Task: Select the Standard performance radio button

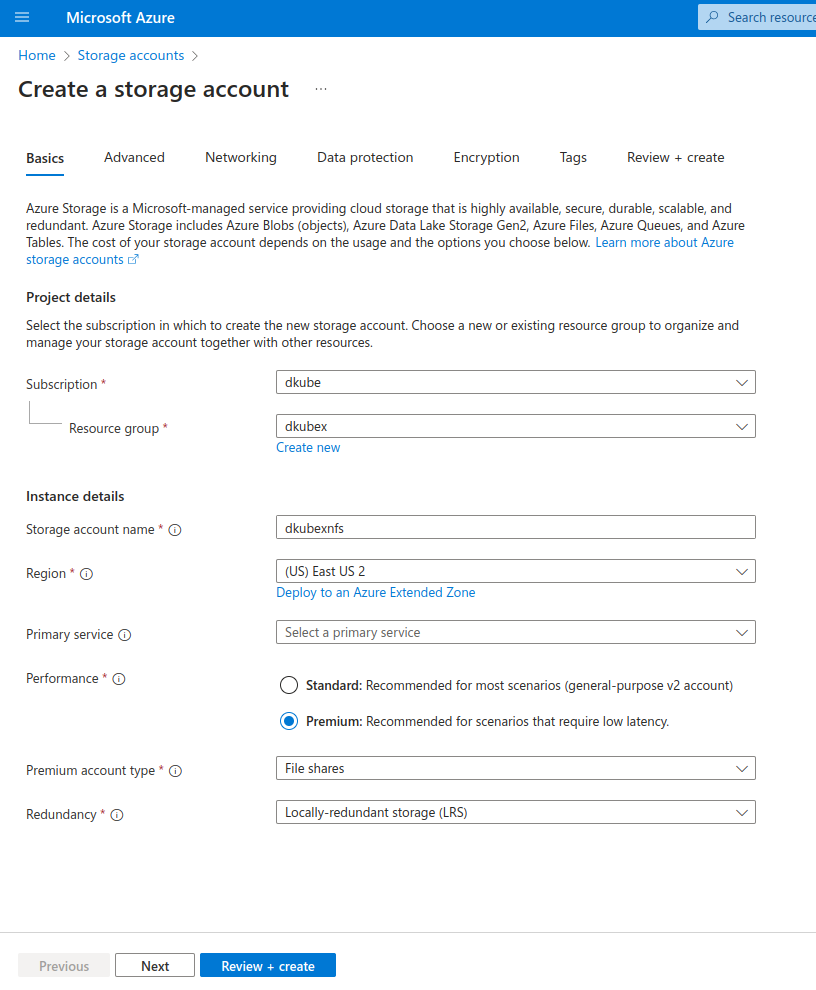Action: tap(289, 686)
